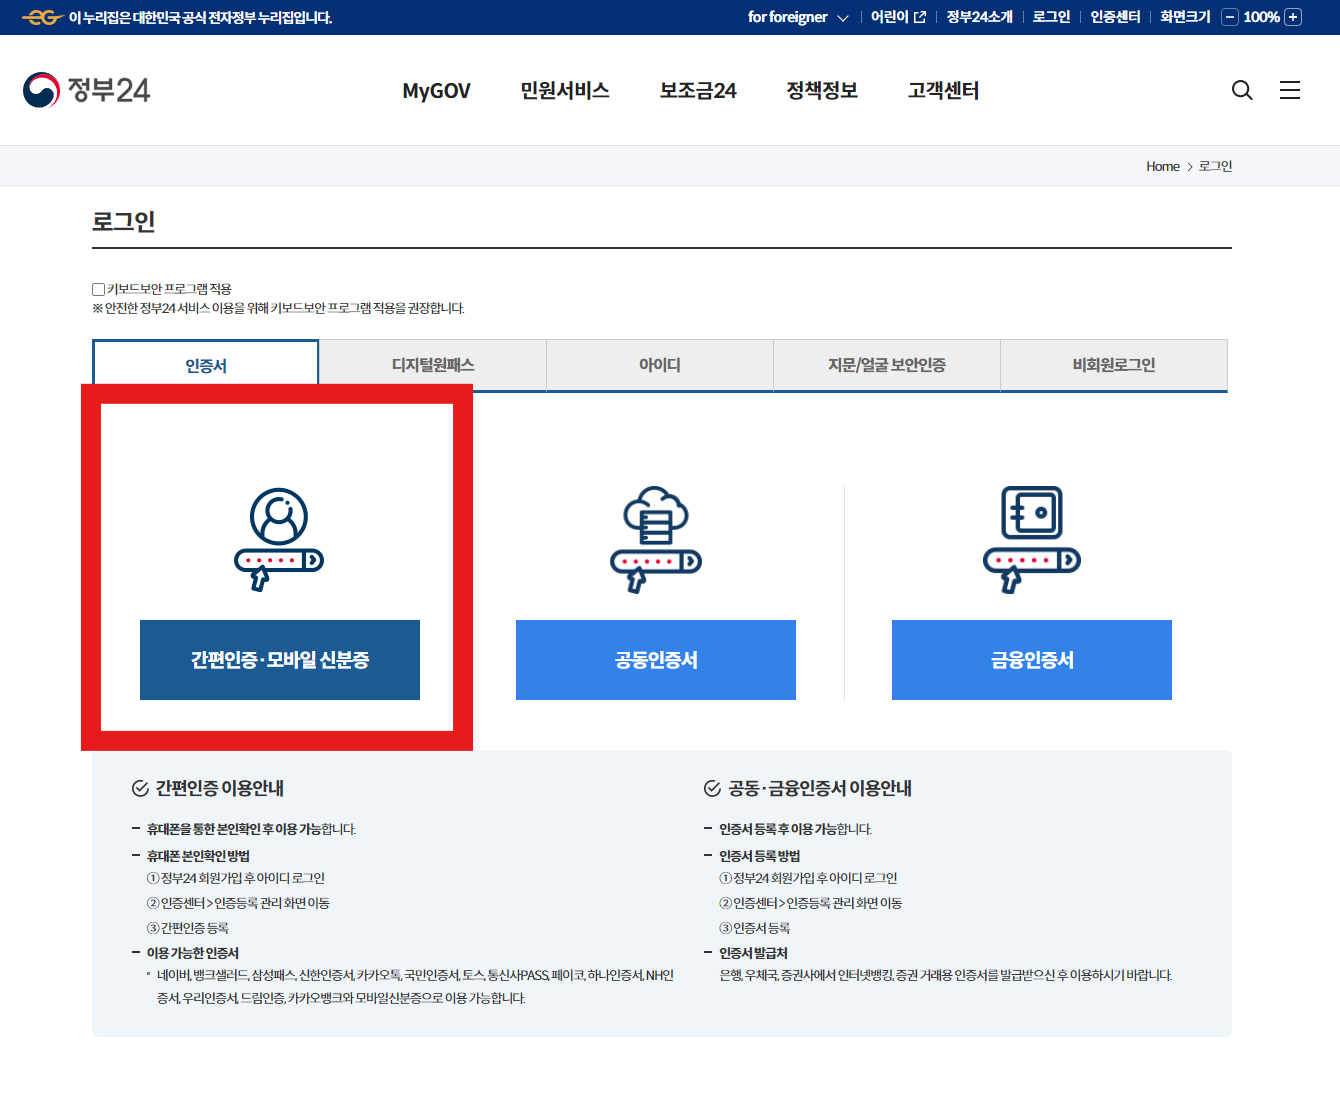1340x1108 pixels.
Task: Select the 지문/얼굴 보안인증 tab
Action: coord(886,365)
